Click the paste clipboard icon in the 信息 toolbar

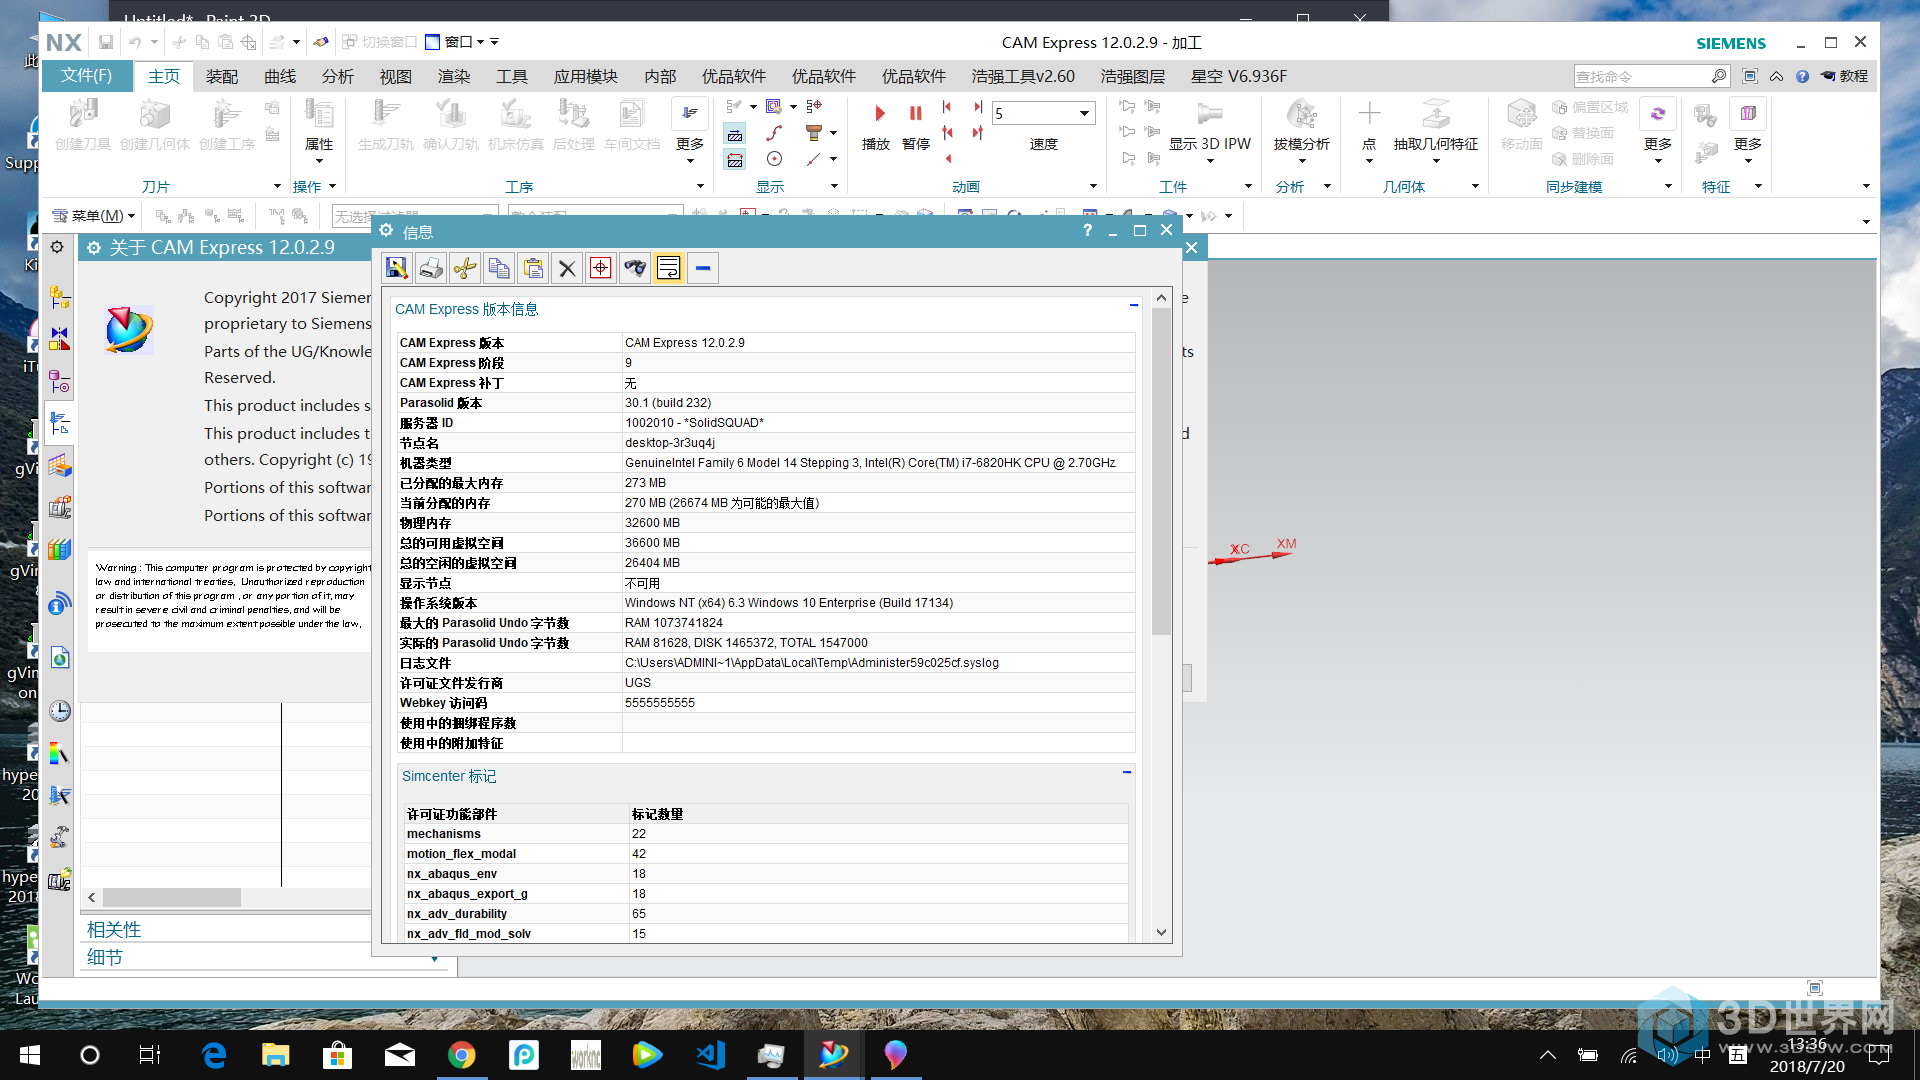533,268
